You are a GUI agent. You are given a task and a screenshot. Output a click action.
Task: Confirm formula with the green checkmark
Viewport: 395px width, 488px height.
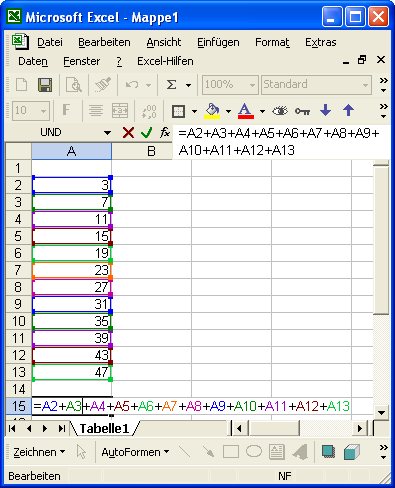point(147,133)
